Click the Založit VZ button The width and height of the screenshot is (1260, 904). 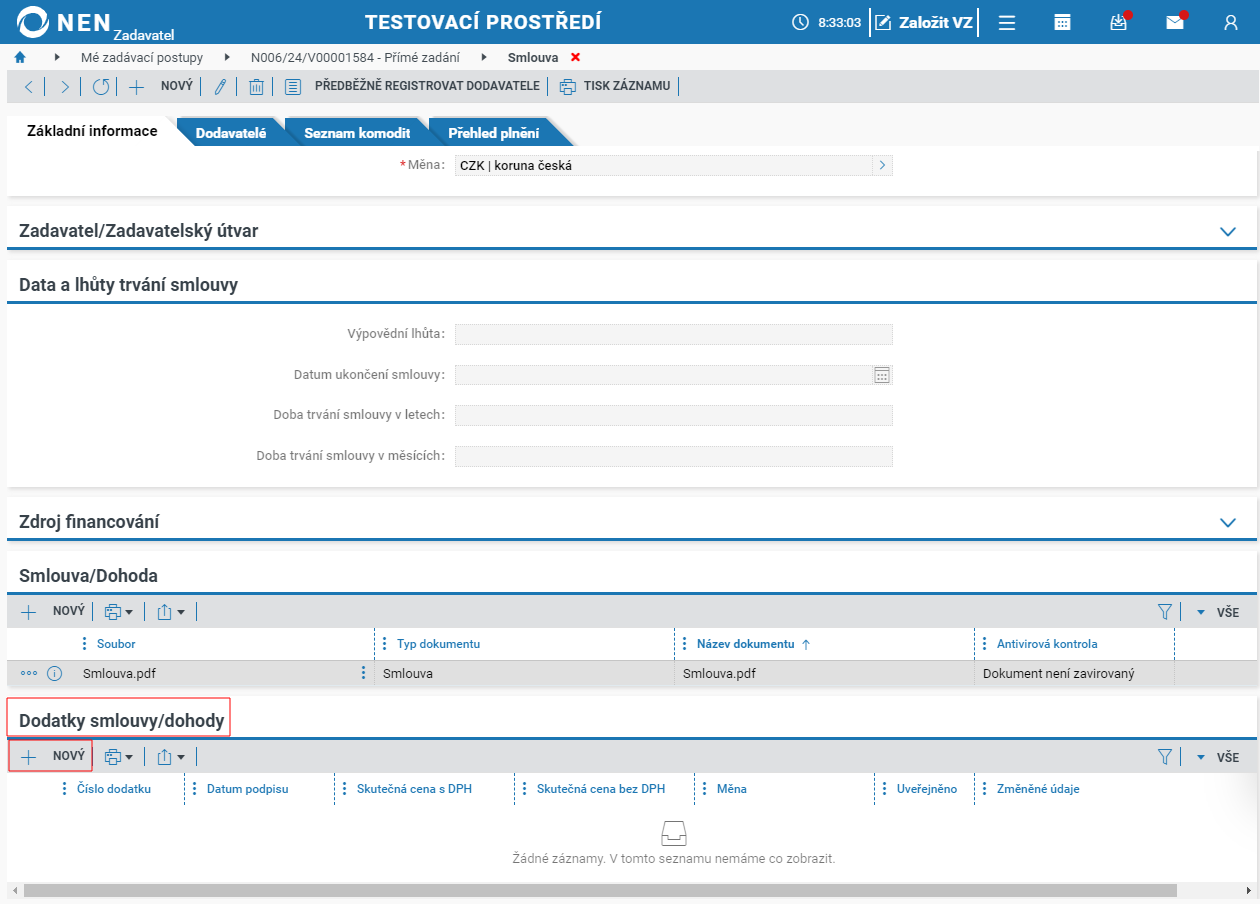pyautogui.click(x=925, y=22)
